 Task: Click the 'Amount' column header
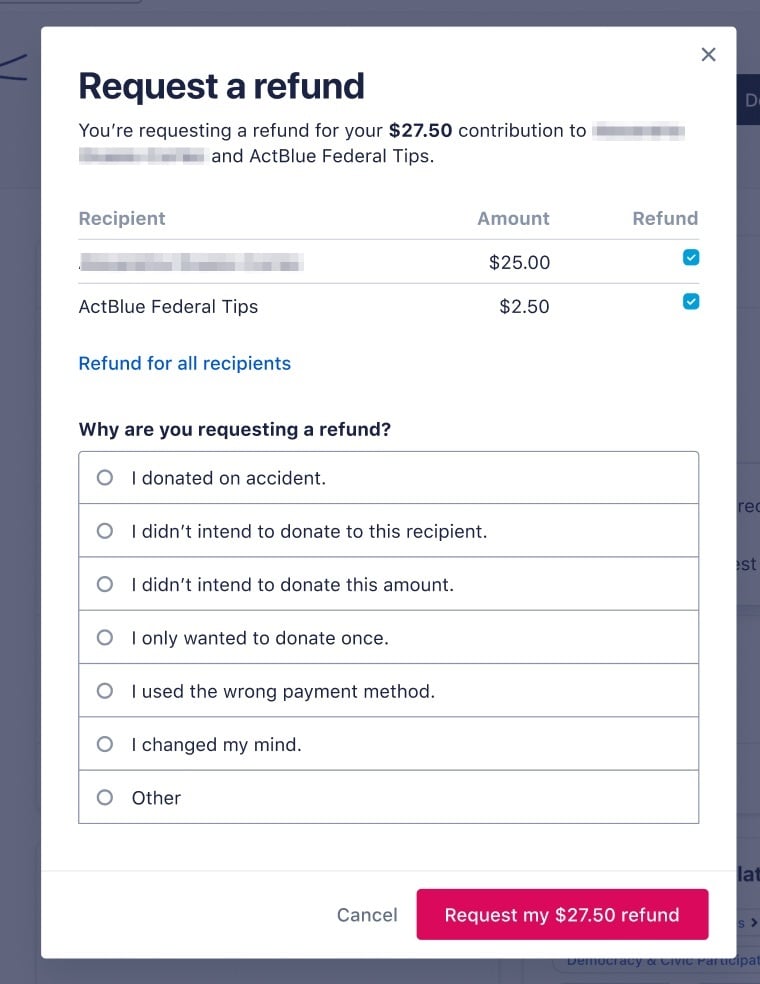tap(513, 219)
